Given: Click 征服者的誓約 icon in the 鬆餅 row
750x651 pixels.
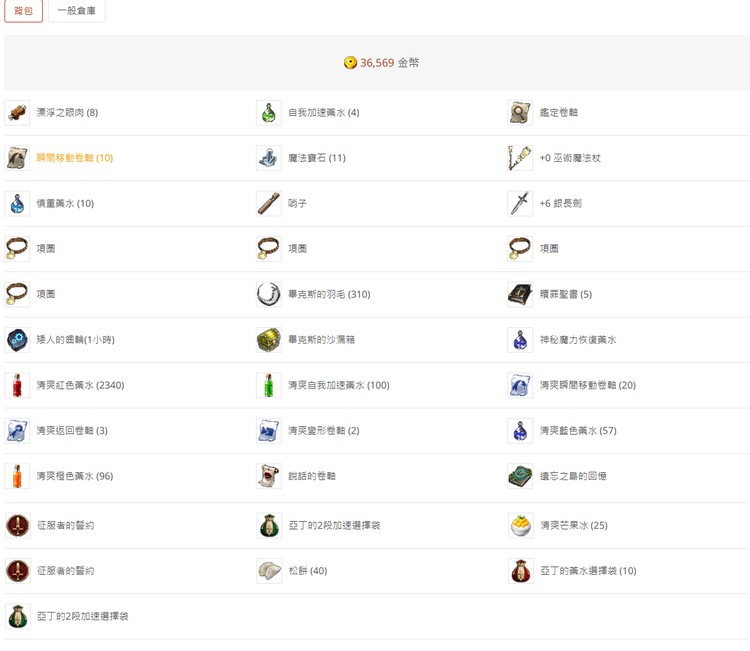Looking at the screenshot, I should click(18, 571).
